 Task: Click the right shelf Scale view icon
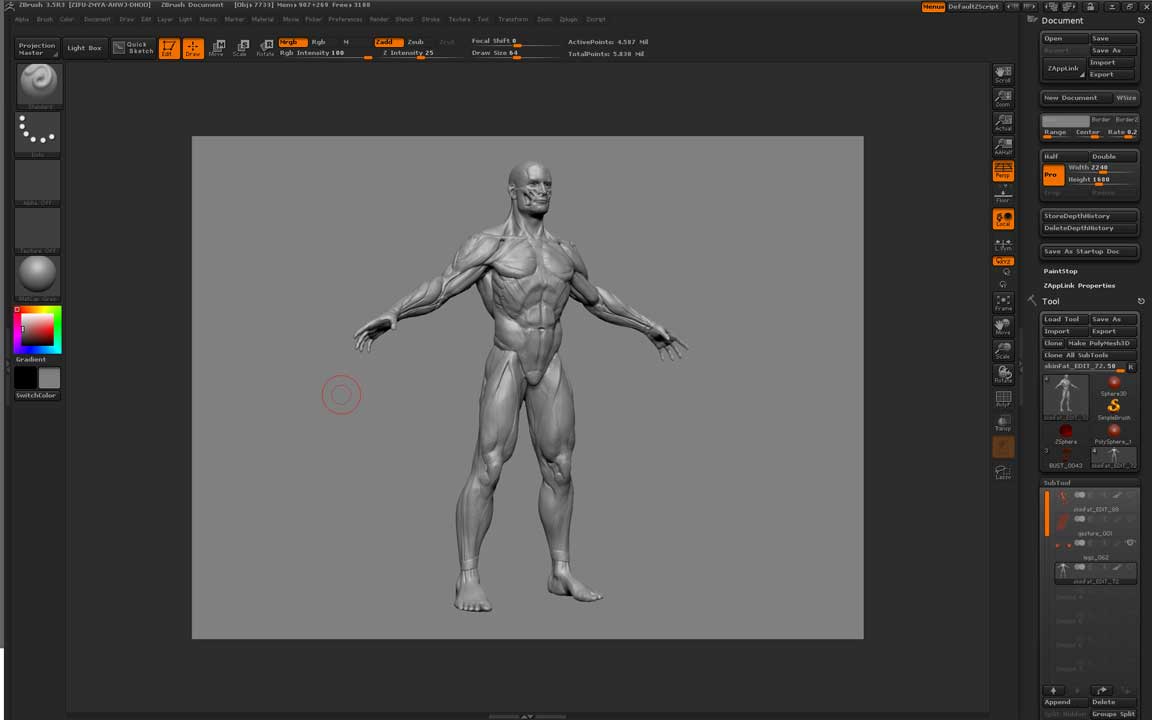pyautogui.click(x=1003, y=350)
